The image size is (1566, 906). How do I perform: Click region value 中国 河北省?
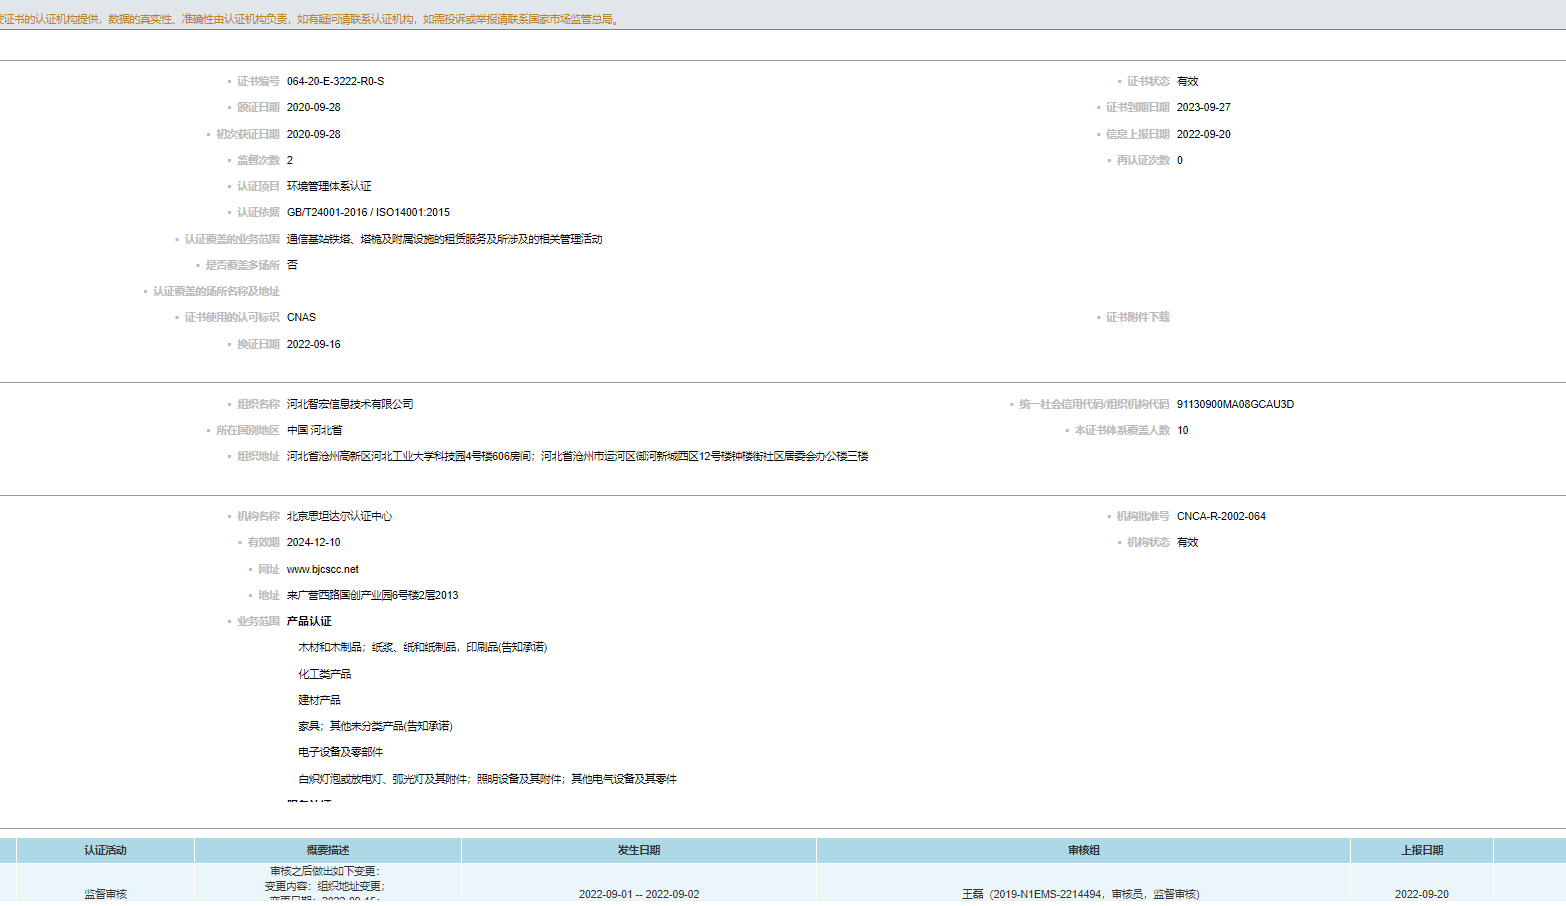point(314,430)
